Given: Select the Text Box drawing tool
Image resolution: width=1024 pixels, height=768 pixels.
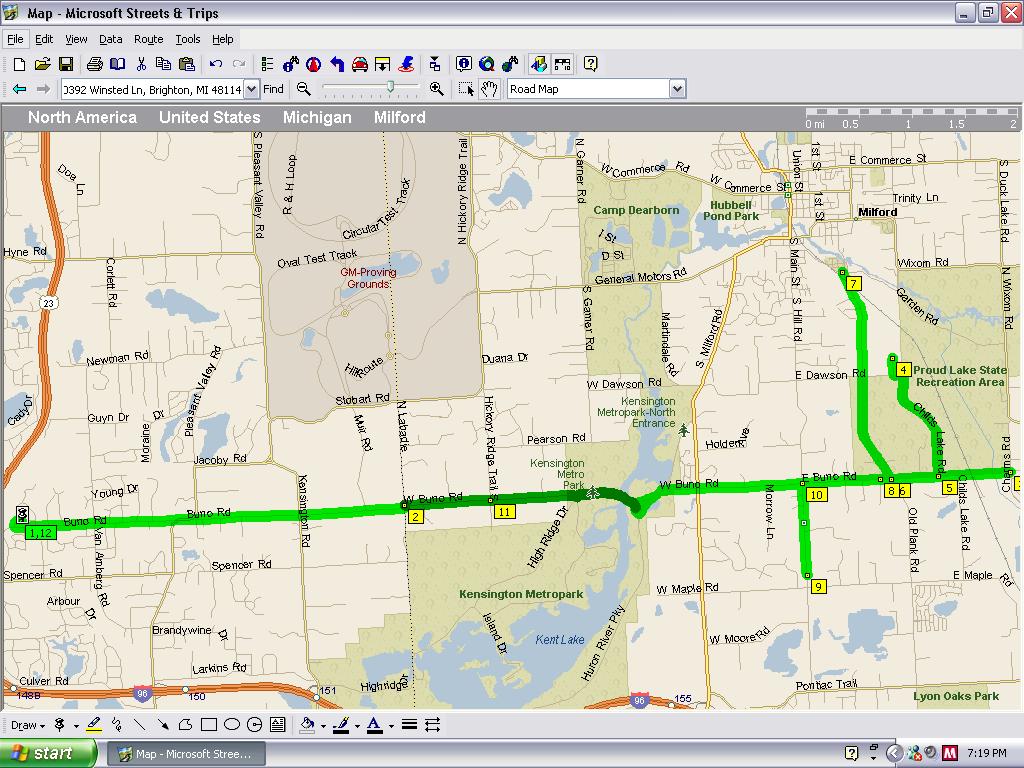Looking at the screenshot, I should [278, 725].
